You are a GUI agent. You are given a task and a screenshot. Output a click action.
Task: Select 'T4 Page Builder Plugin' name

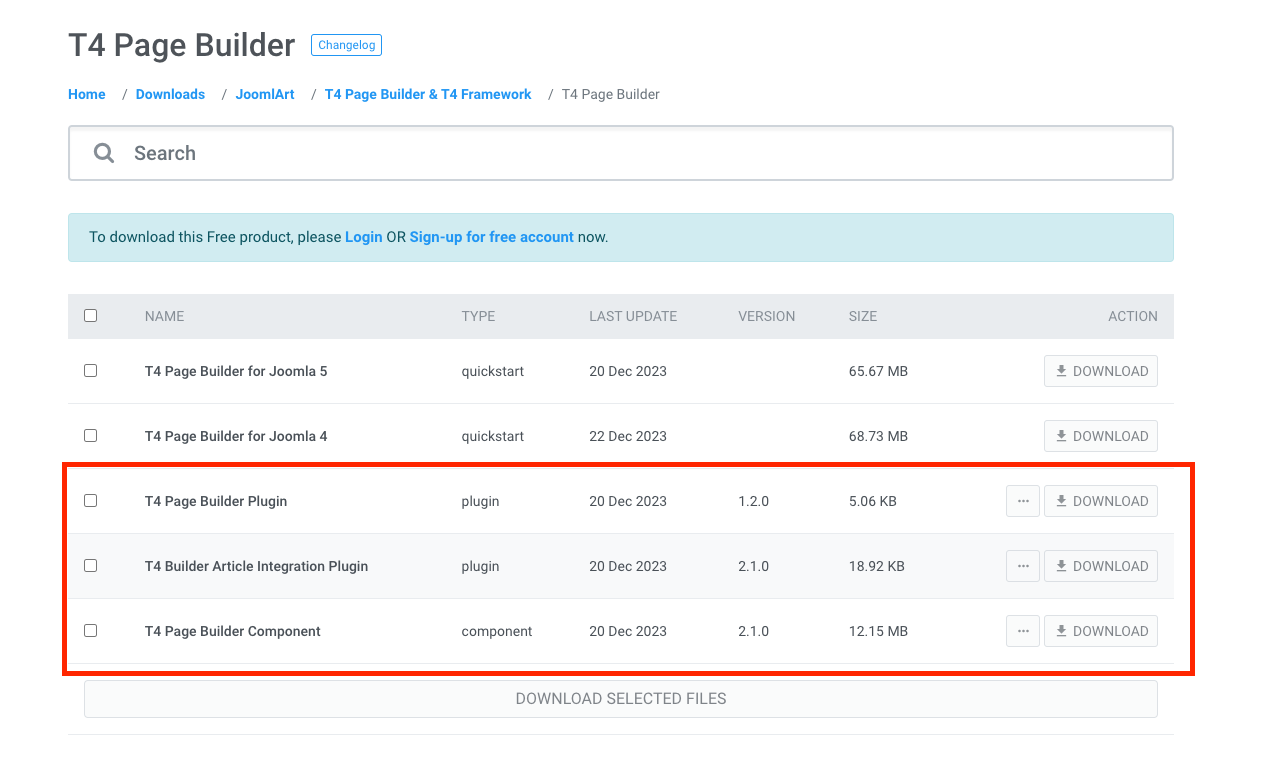pos(216,501)
